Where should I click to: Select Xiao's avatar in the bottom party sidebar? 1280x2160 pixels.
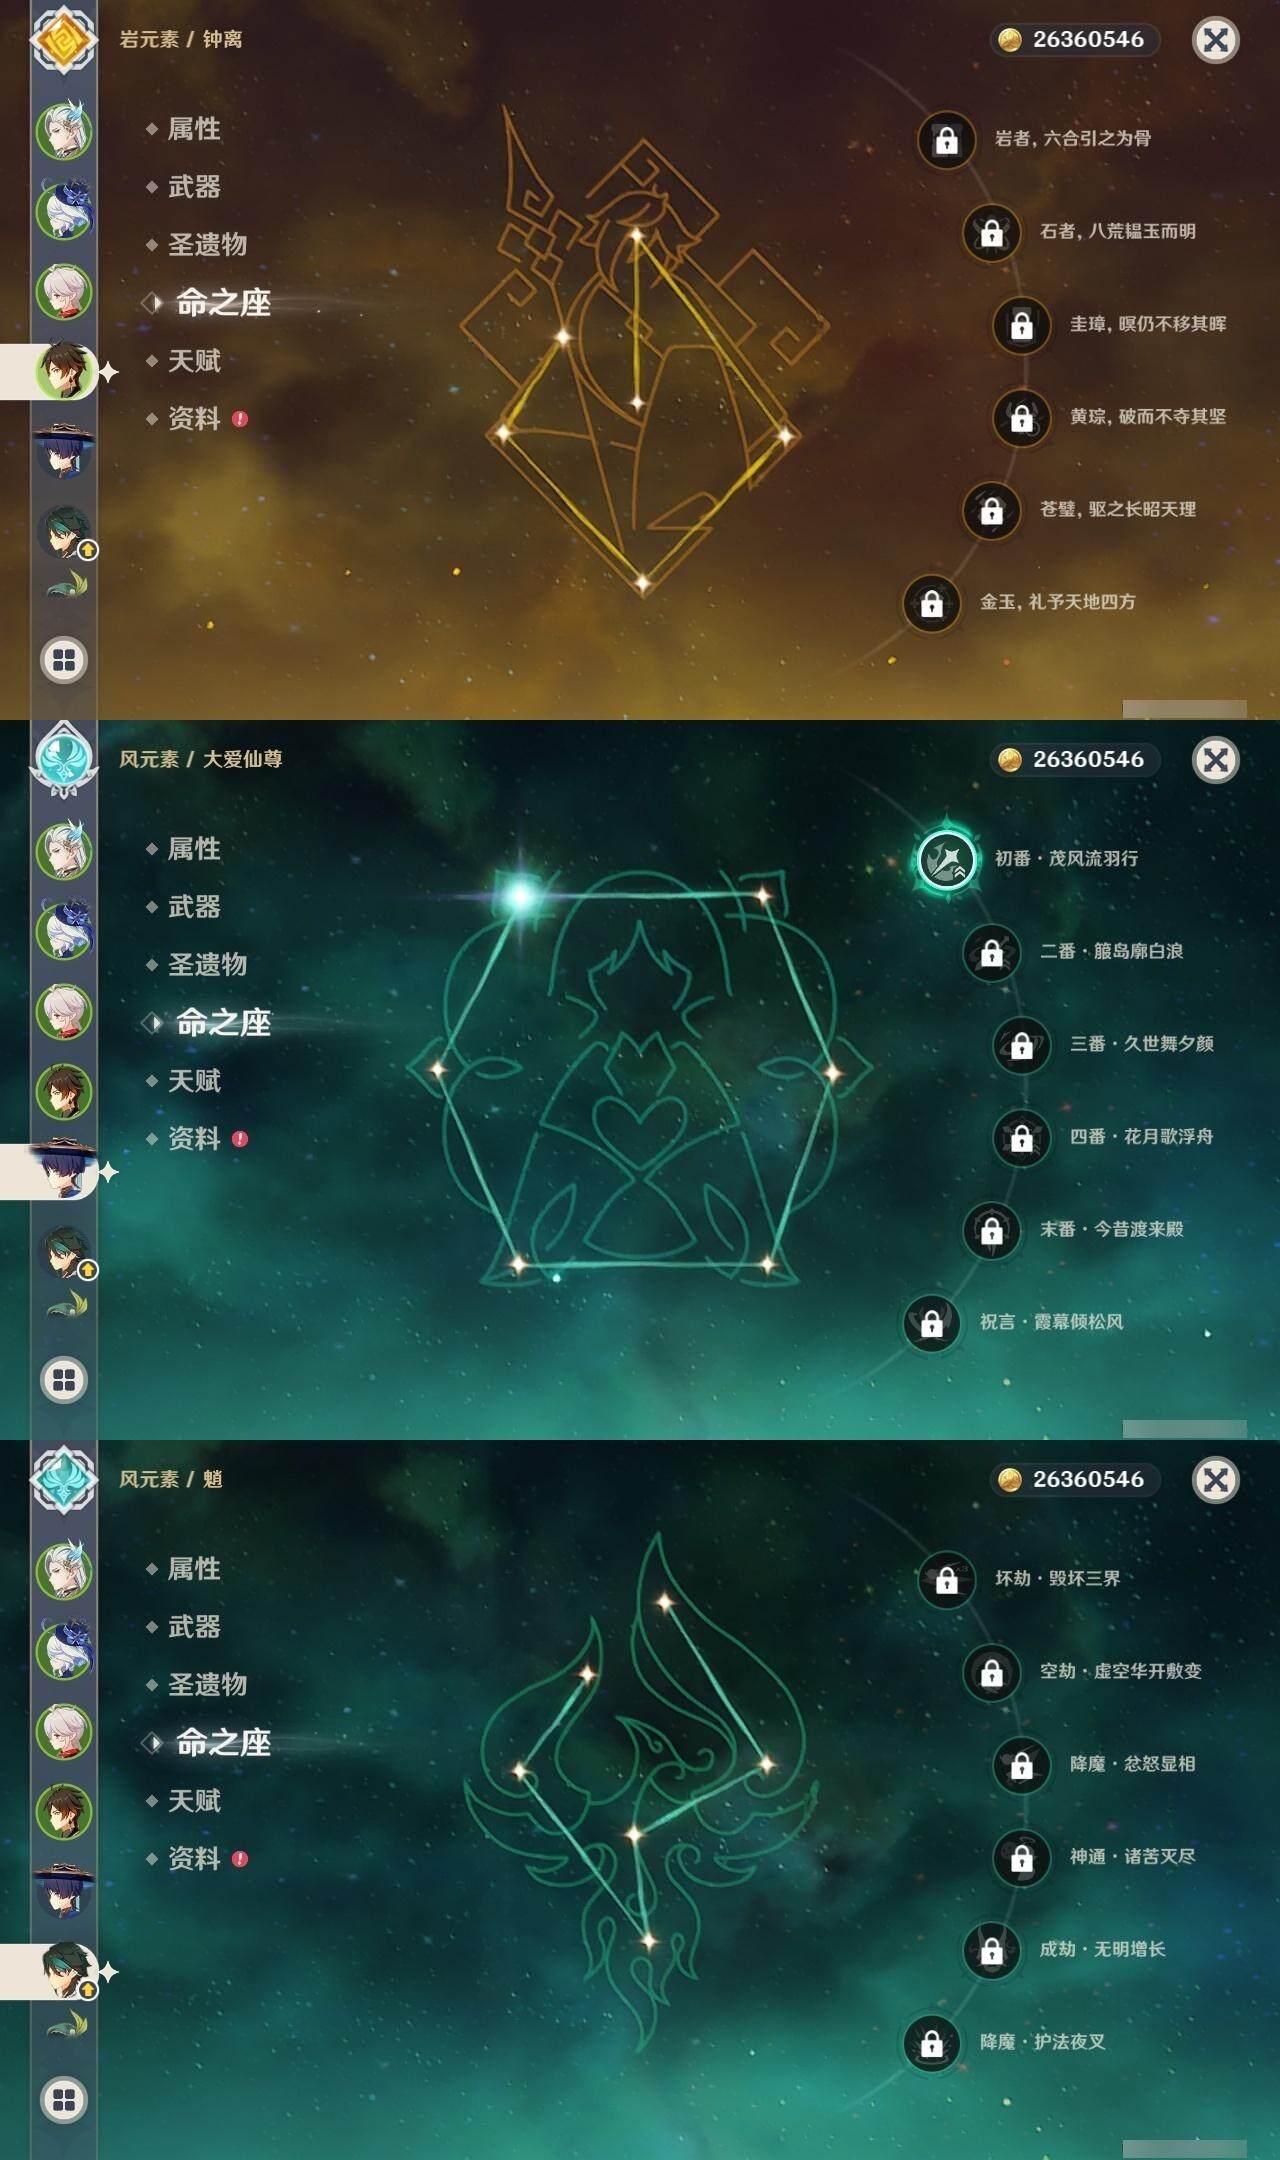[66, 1970]
